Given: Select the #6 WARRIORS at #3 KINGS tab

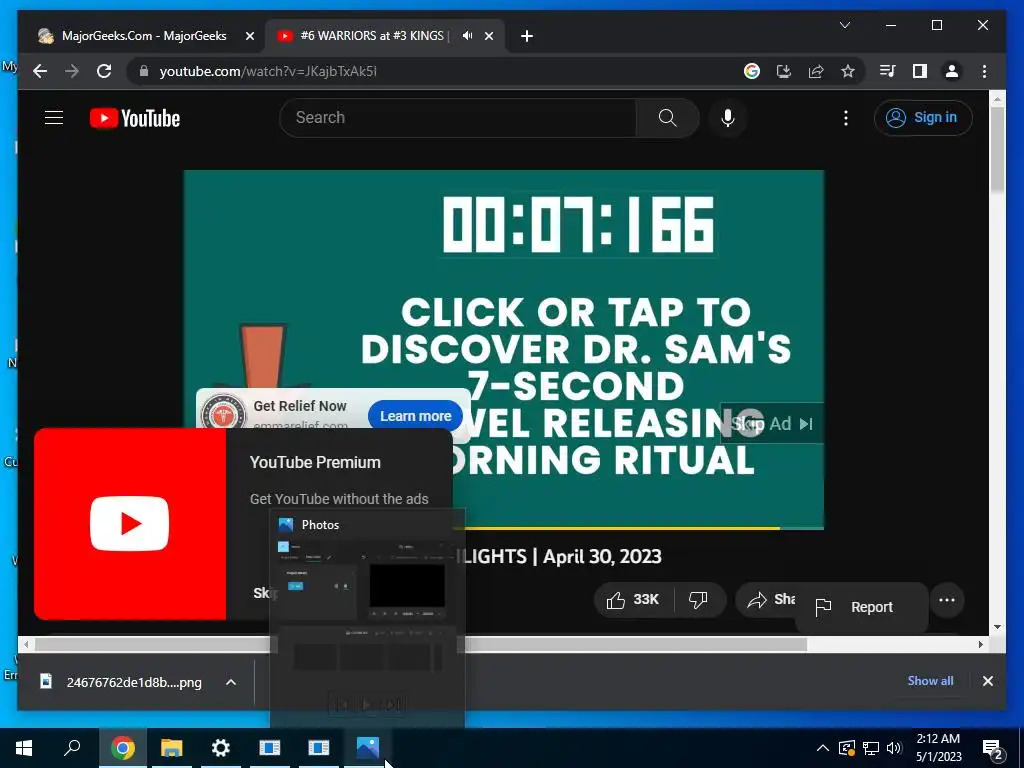Looking at the screenshot, I should (374, 36).
